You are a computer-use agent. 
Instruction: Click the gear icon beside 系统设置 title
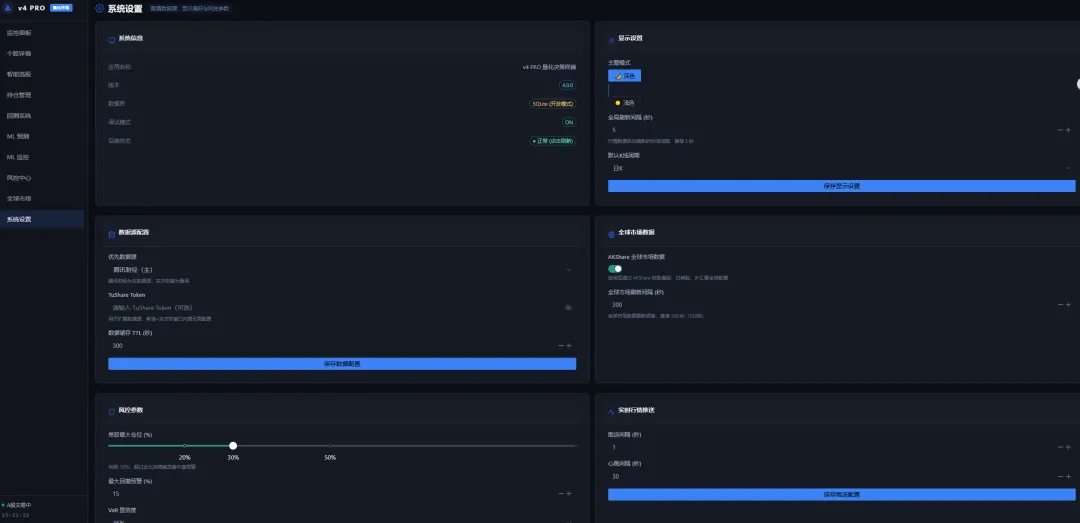[99, 9]
